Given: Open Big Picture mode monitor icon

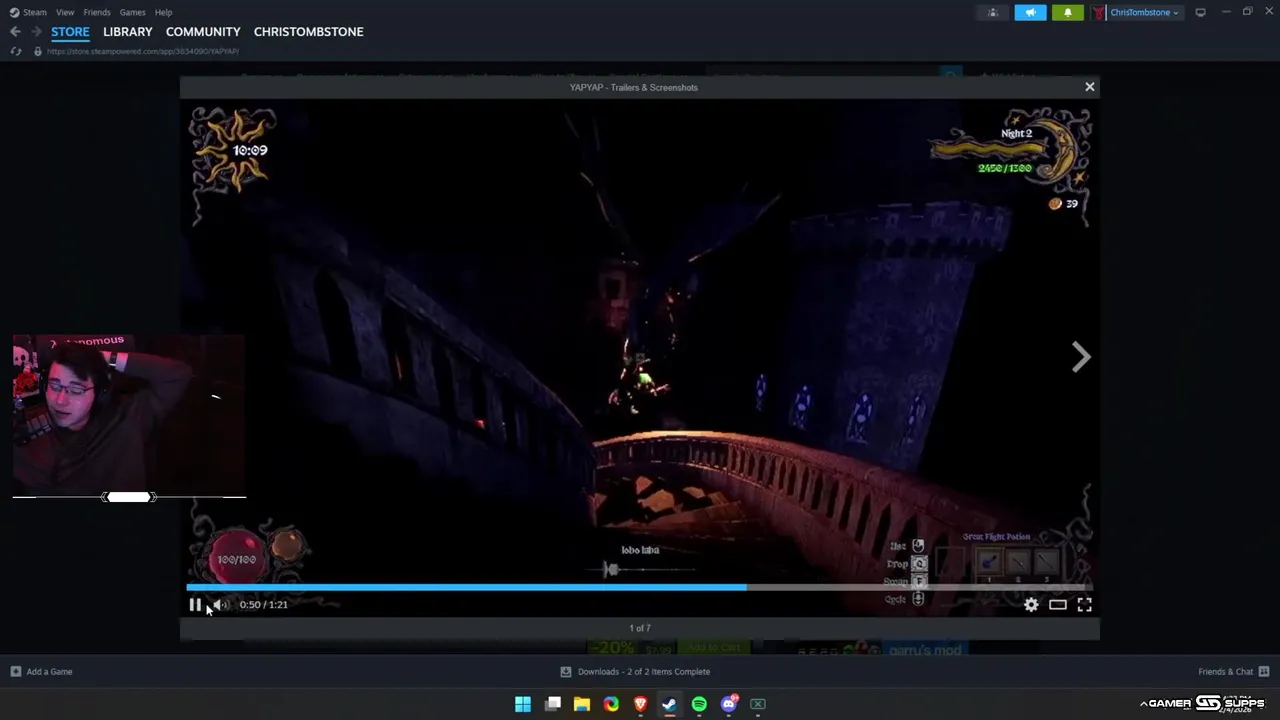Looking at the screenshot, I should (1201, 12).
